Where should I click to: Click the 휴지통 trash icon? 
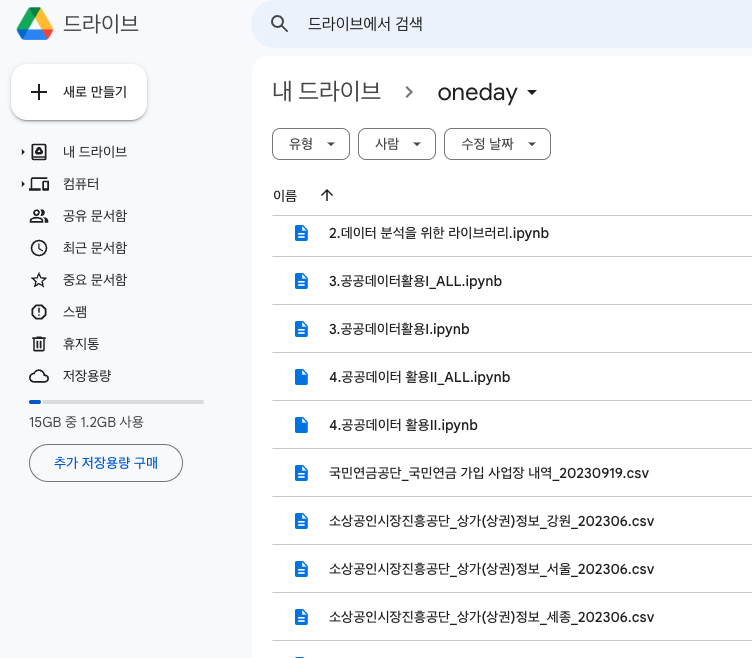coord(39,344)
